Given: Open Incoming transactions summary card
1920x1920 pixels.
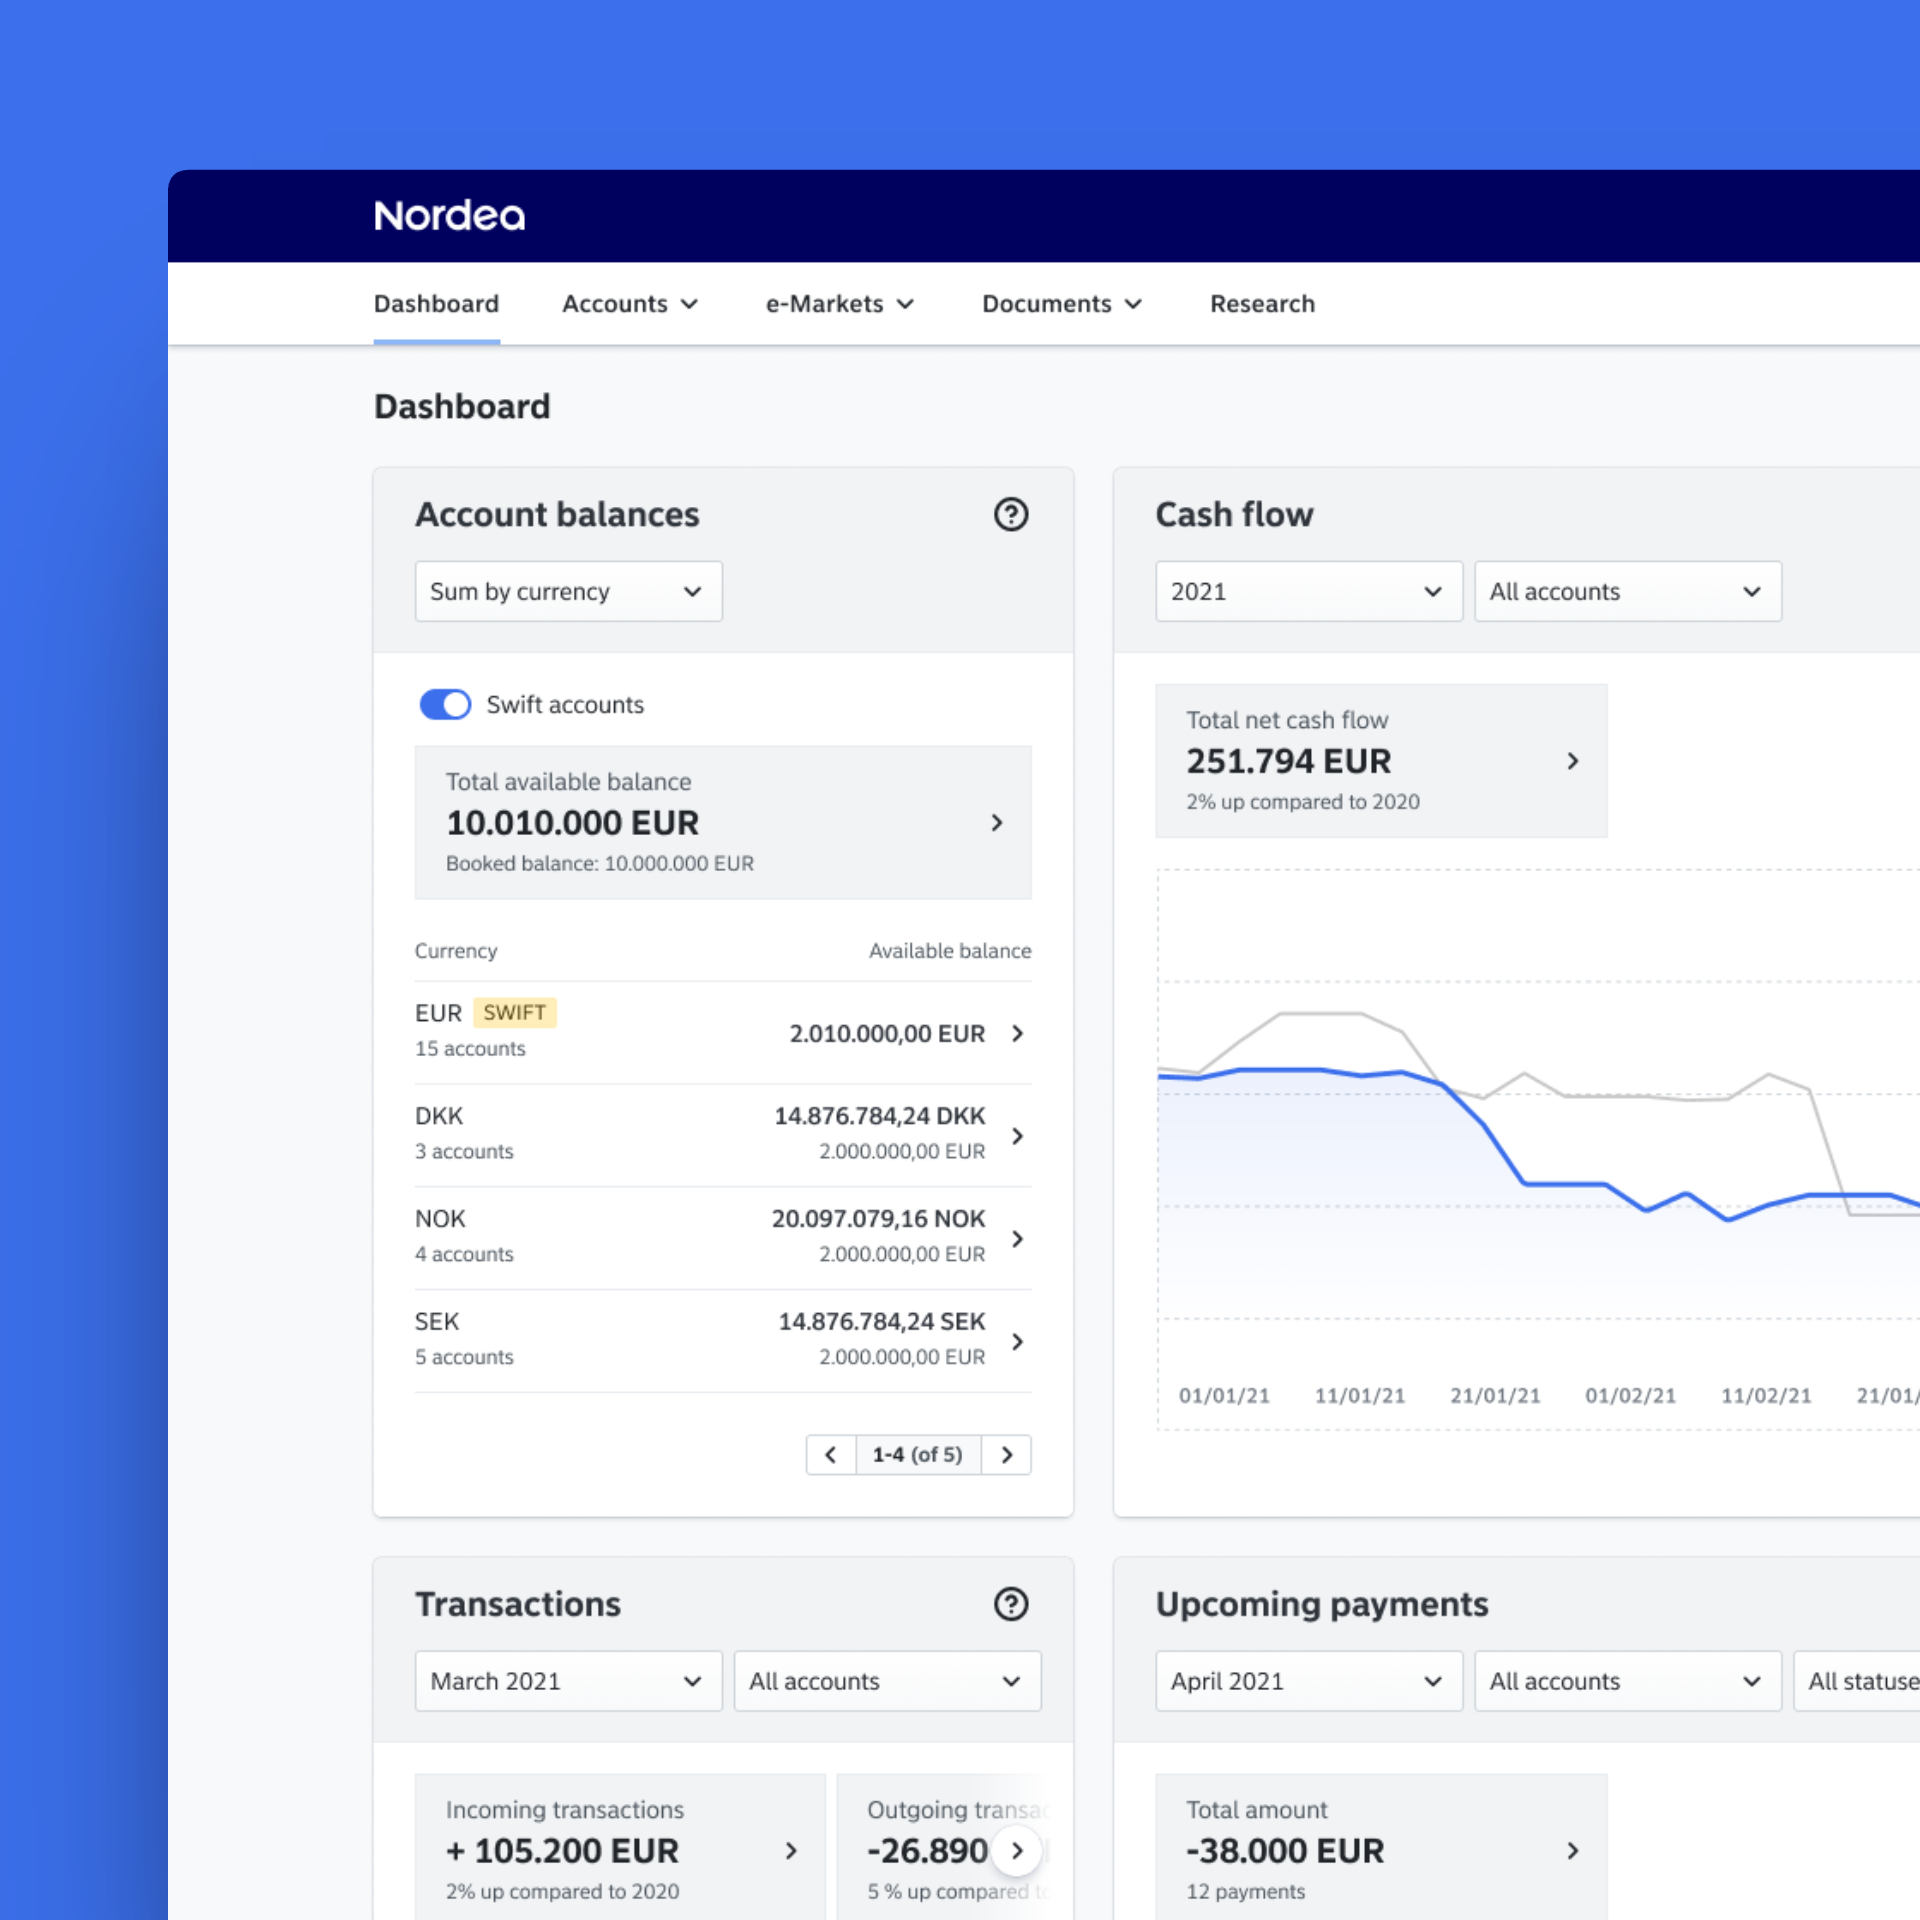Looking at the screenshot, I should (x=620, y=1848).
